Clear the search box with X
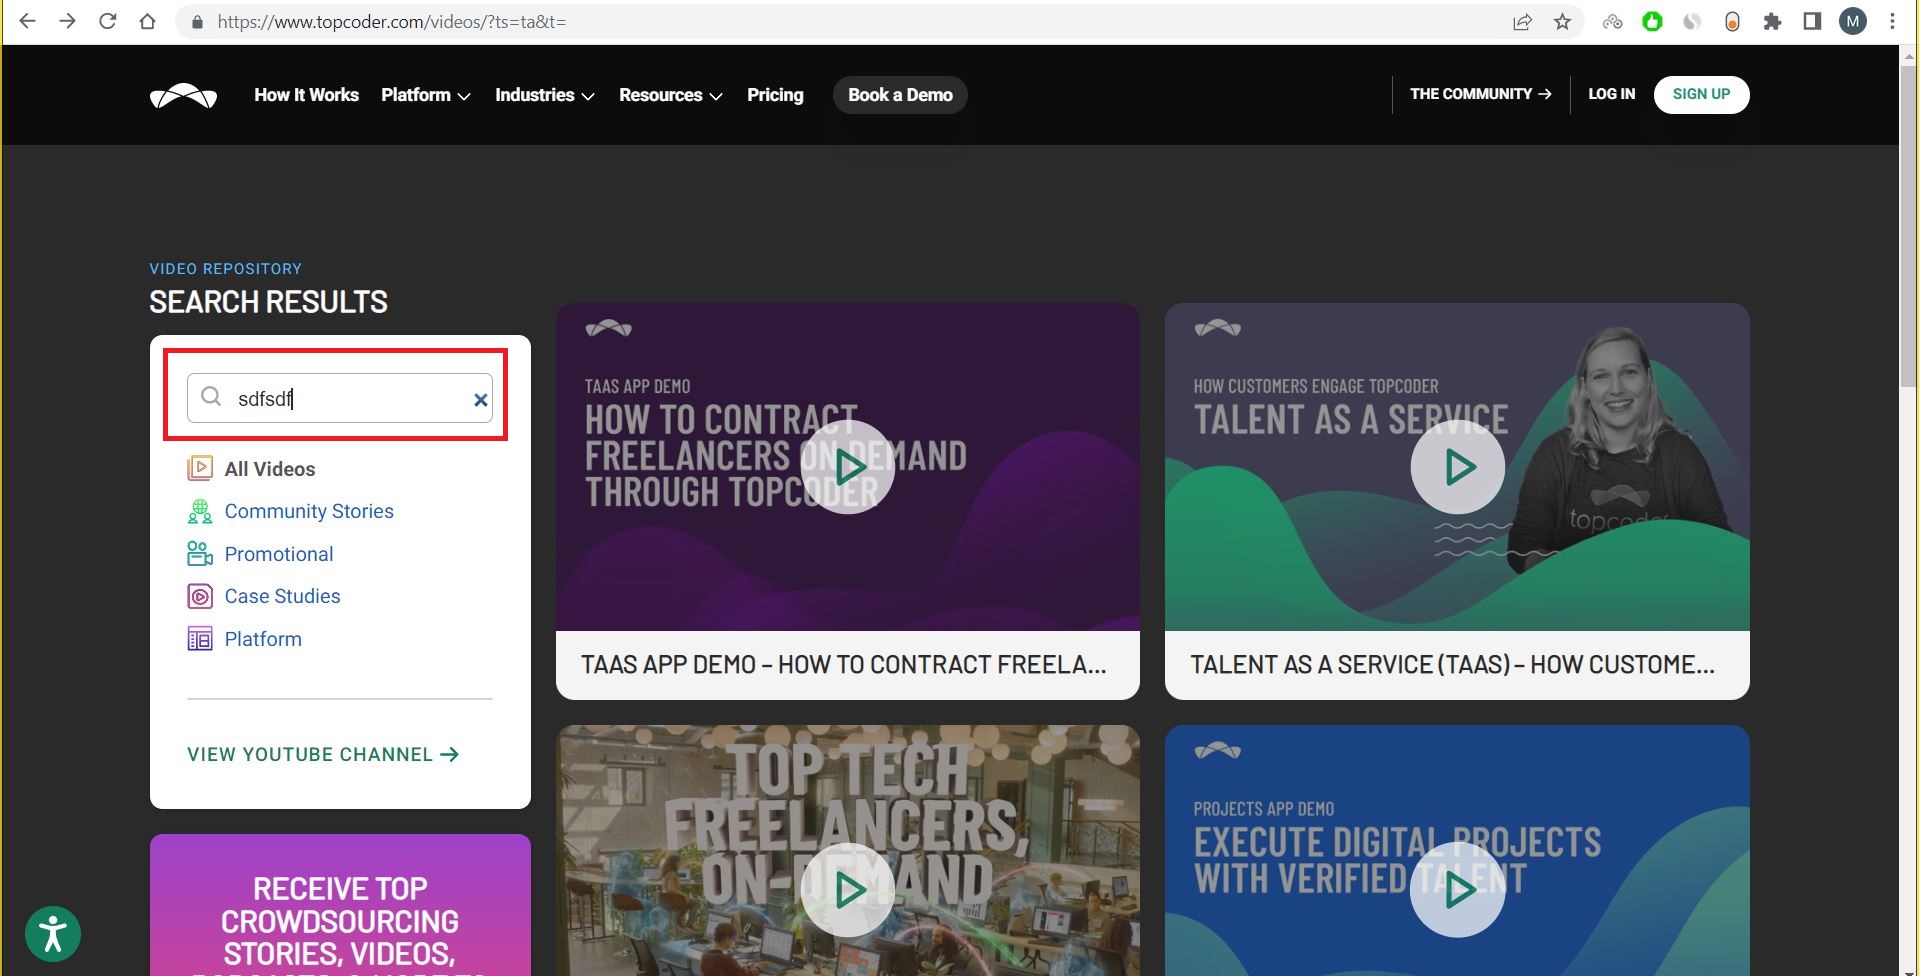Screen dimensions: 1920x976 [480, 400]
